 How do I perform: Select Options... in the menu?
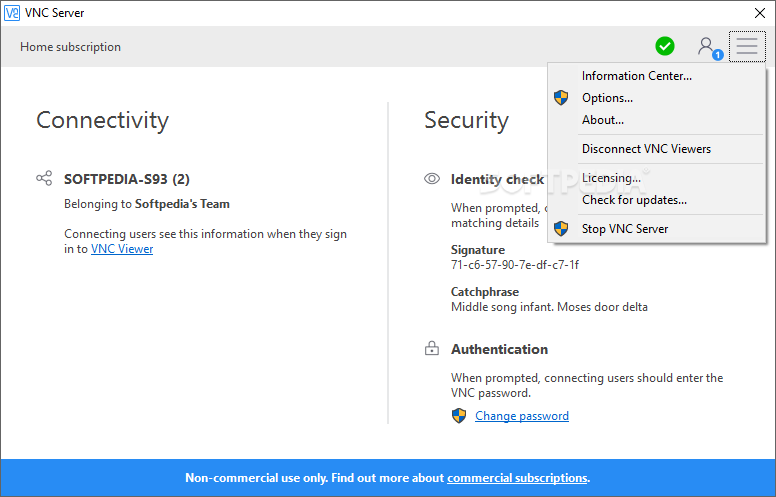(656, 98)
